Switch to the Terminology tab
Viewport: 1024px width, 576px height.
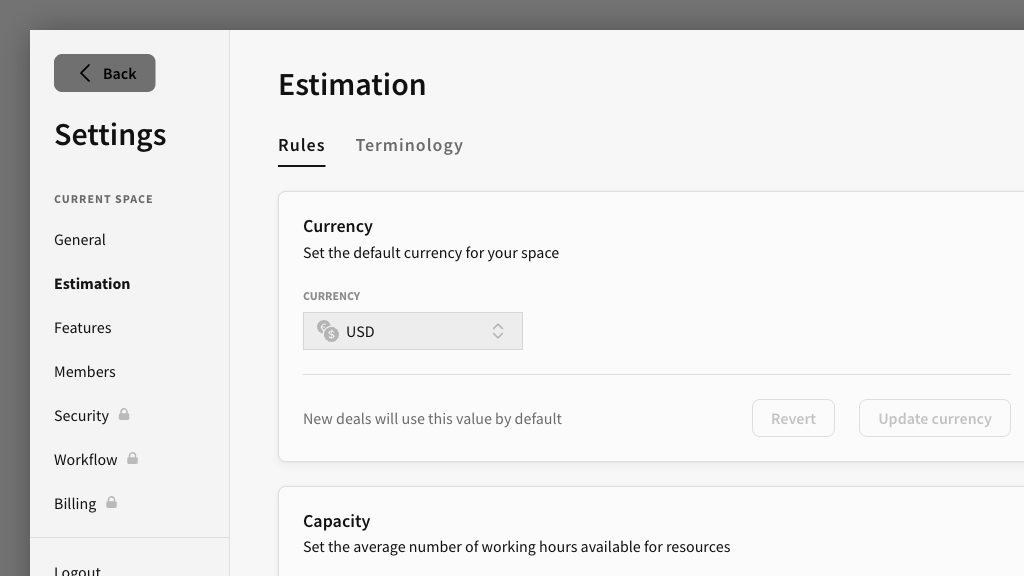[409, 145]
